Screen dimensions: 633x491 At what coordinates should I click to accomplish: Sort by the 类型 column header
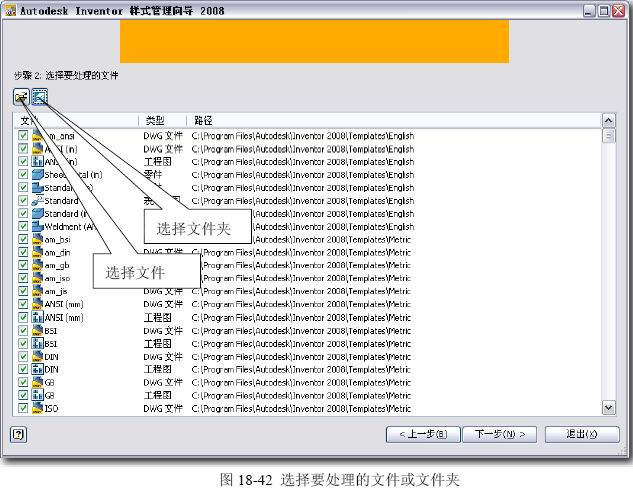[162, 120]
